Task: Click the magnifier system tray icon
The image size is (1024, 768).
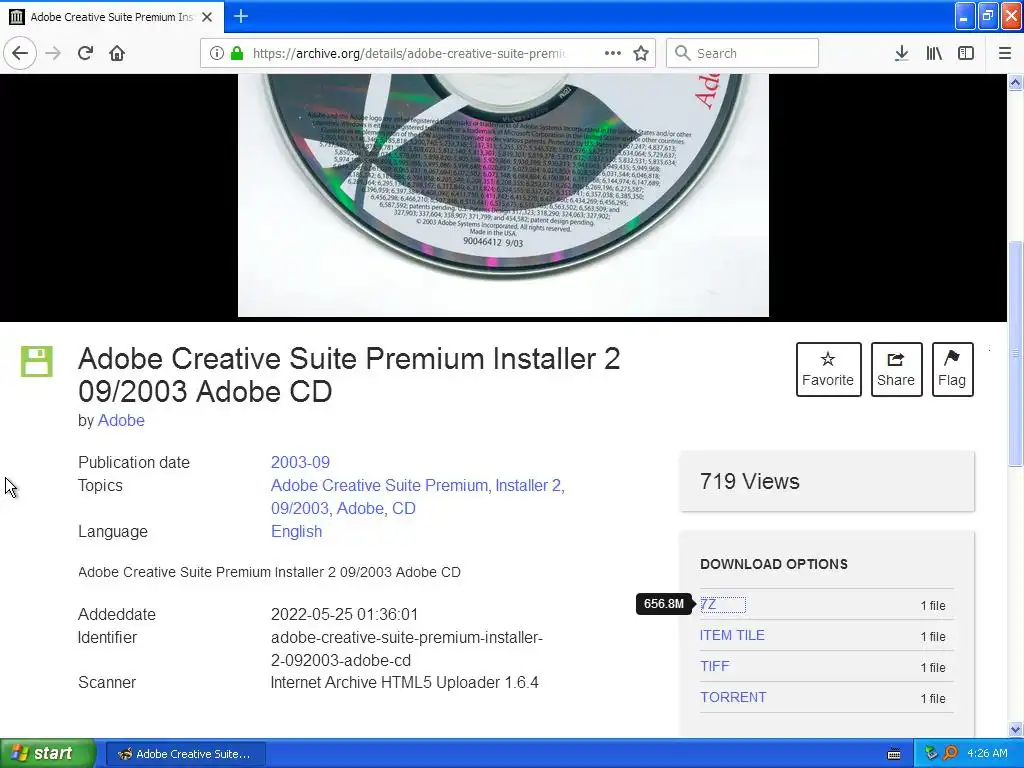Action: pos(950,754)
